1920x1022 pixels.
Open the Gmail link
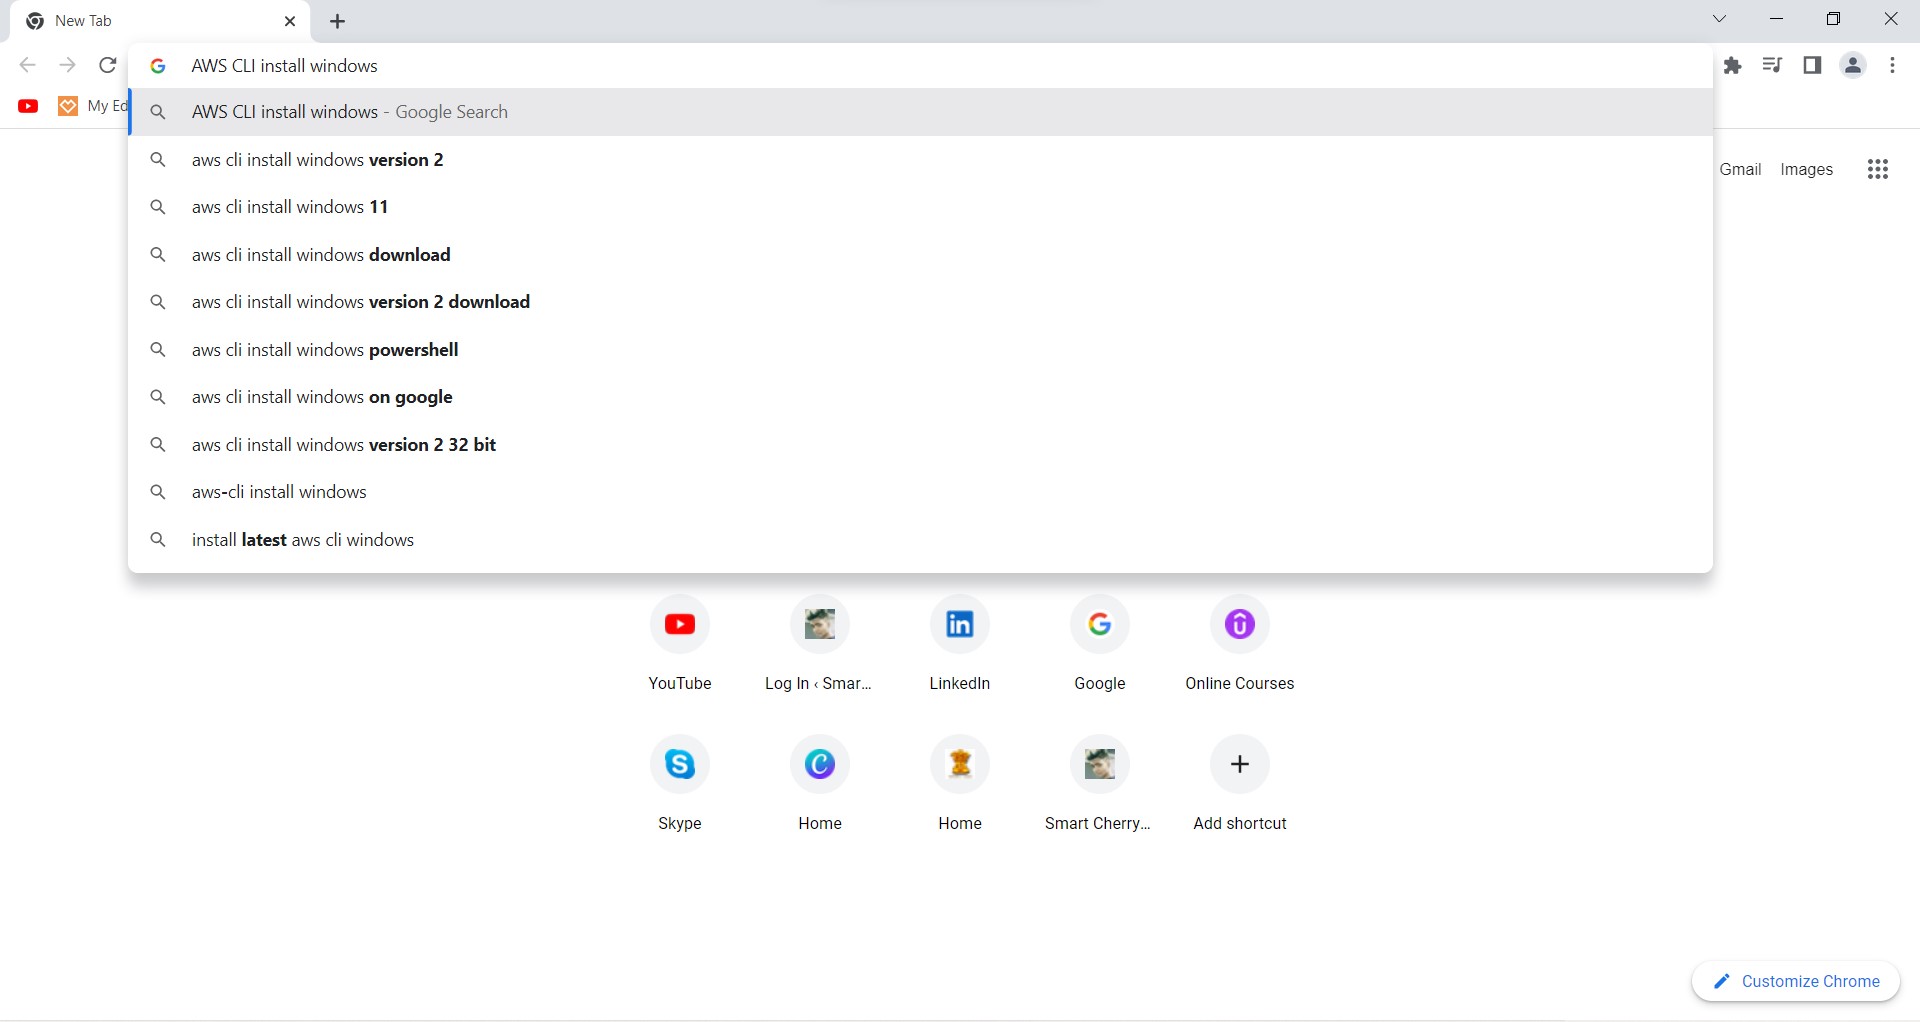[x=1740, y=168]
